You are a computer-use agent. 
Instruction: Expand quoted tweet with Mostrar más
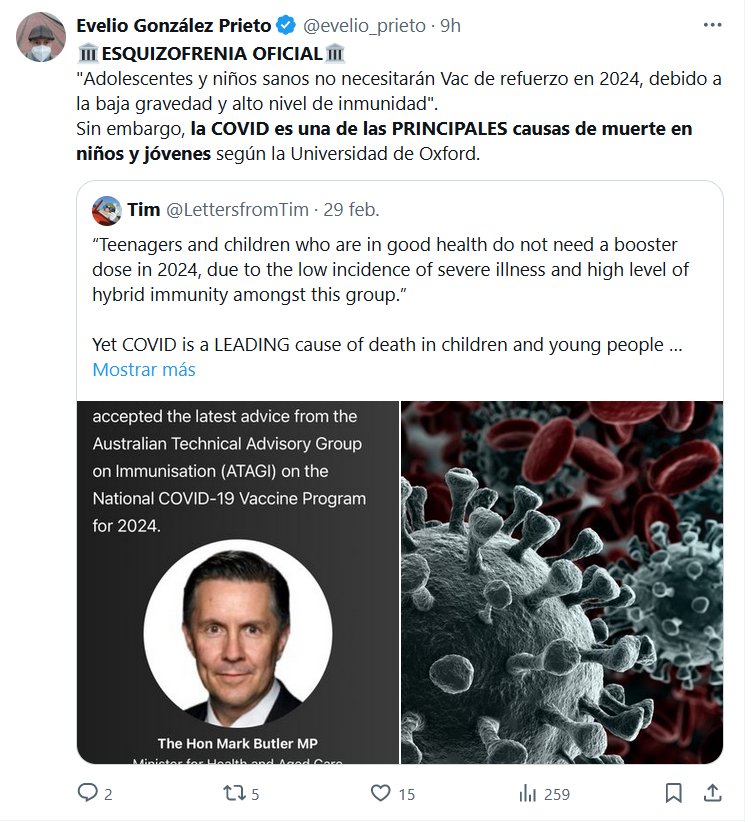tap(144, 369)
